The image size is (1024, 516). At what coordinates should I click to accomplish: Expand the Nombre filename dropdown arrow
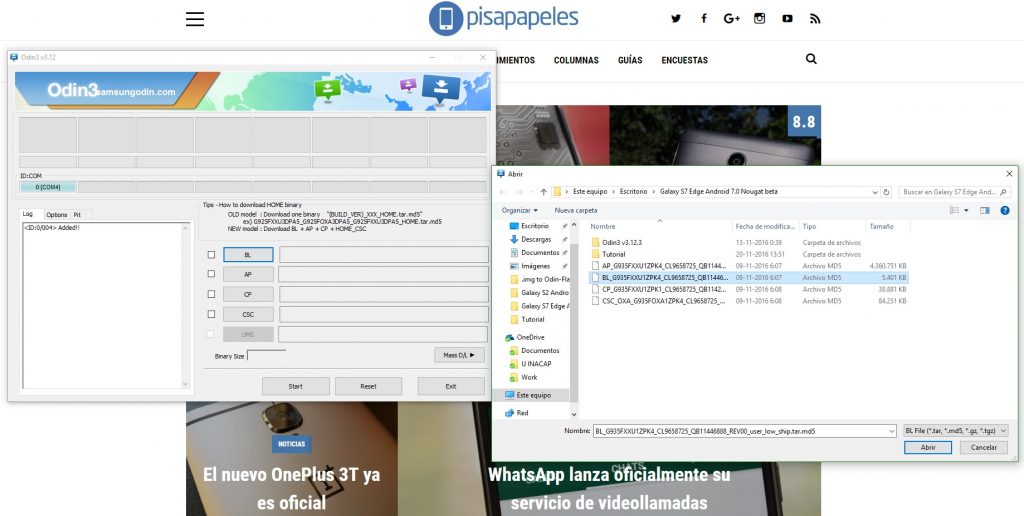[x=891, y=430]
